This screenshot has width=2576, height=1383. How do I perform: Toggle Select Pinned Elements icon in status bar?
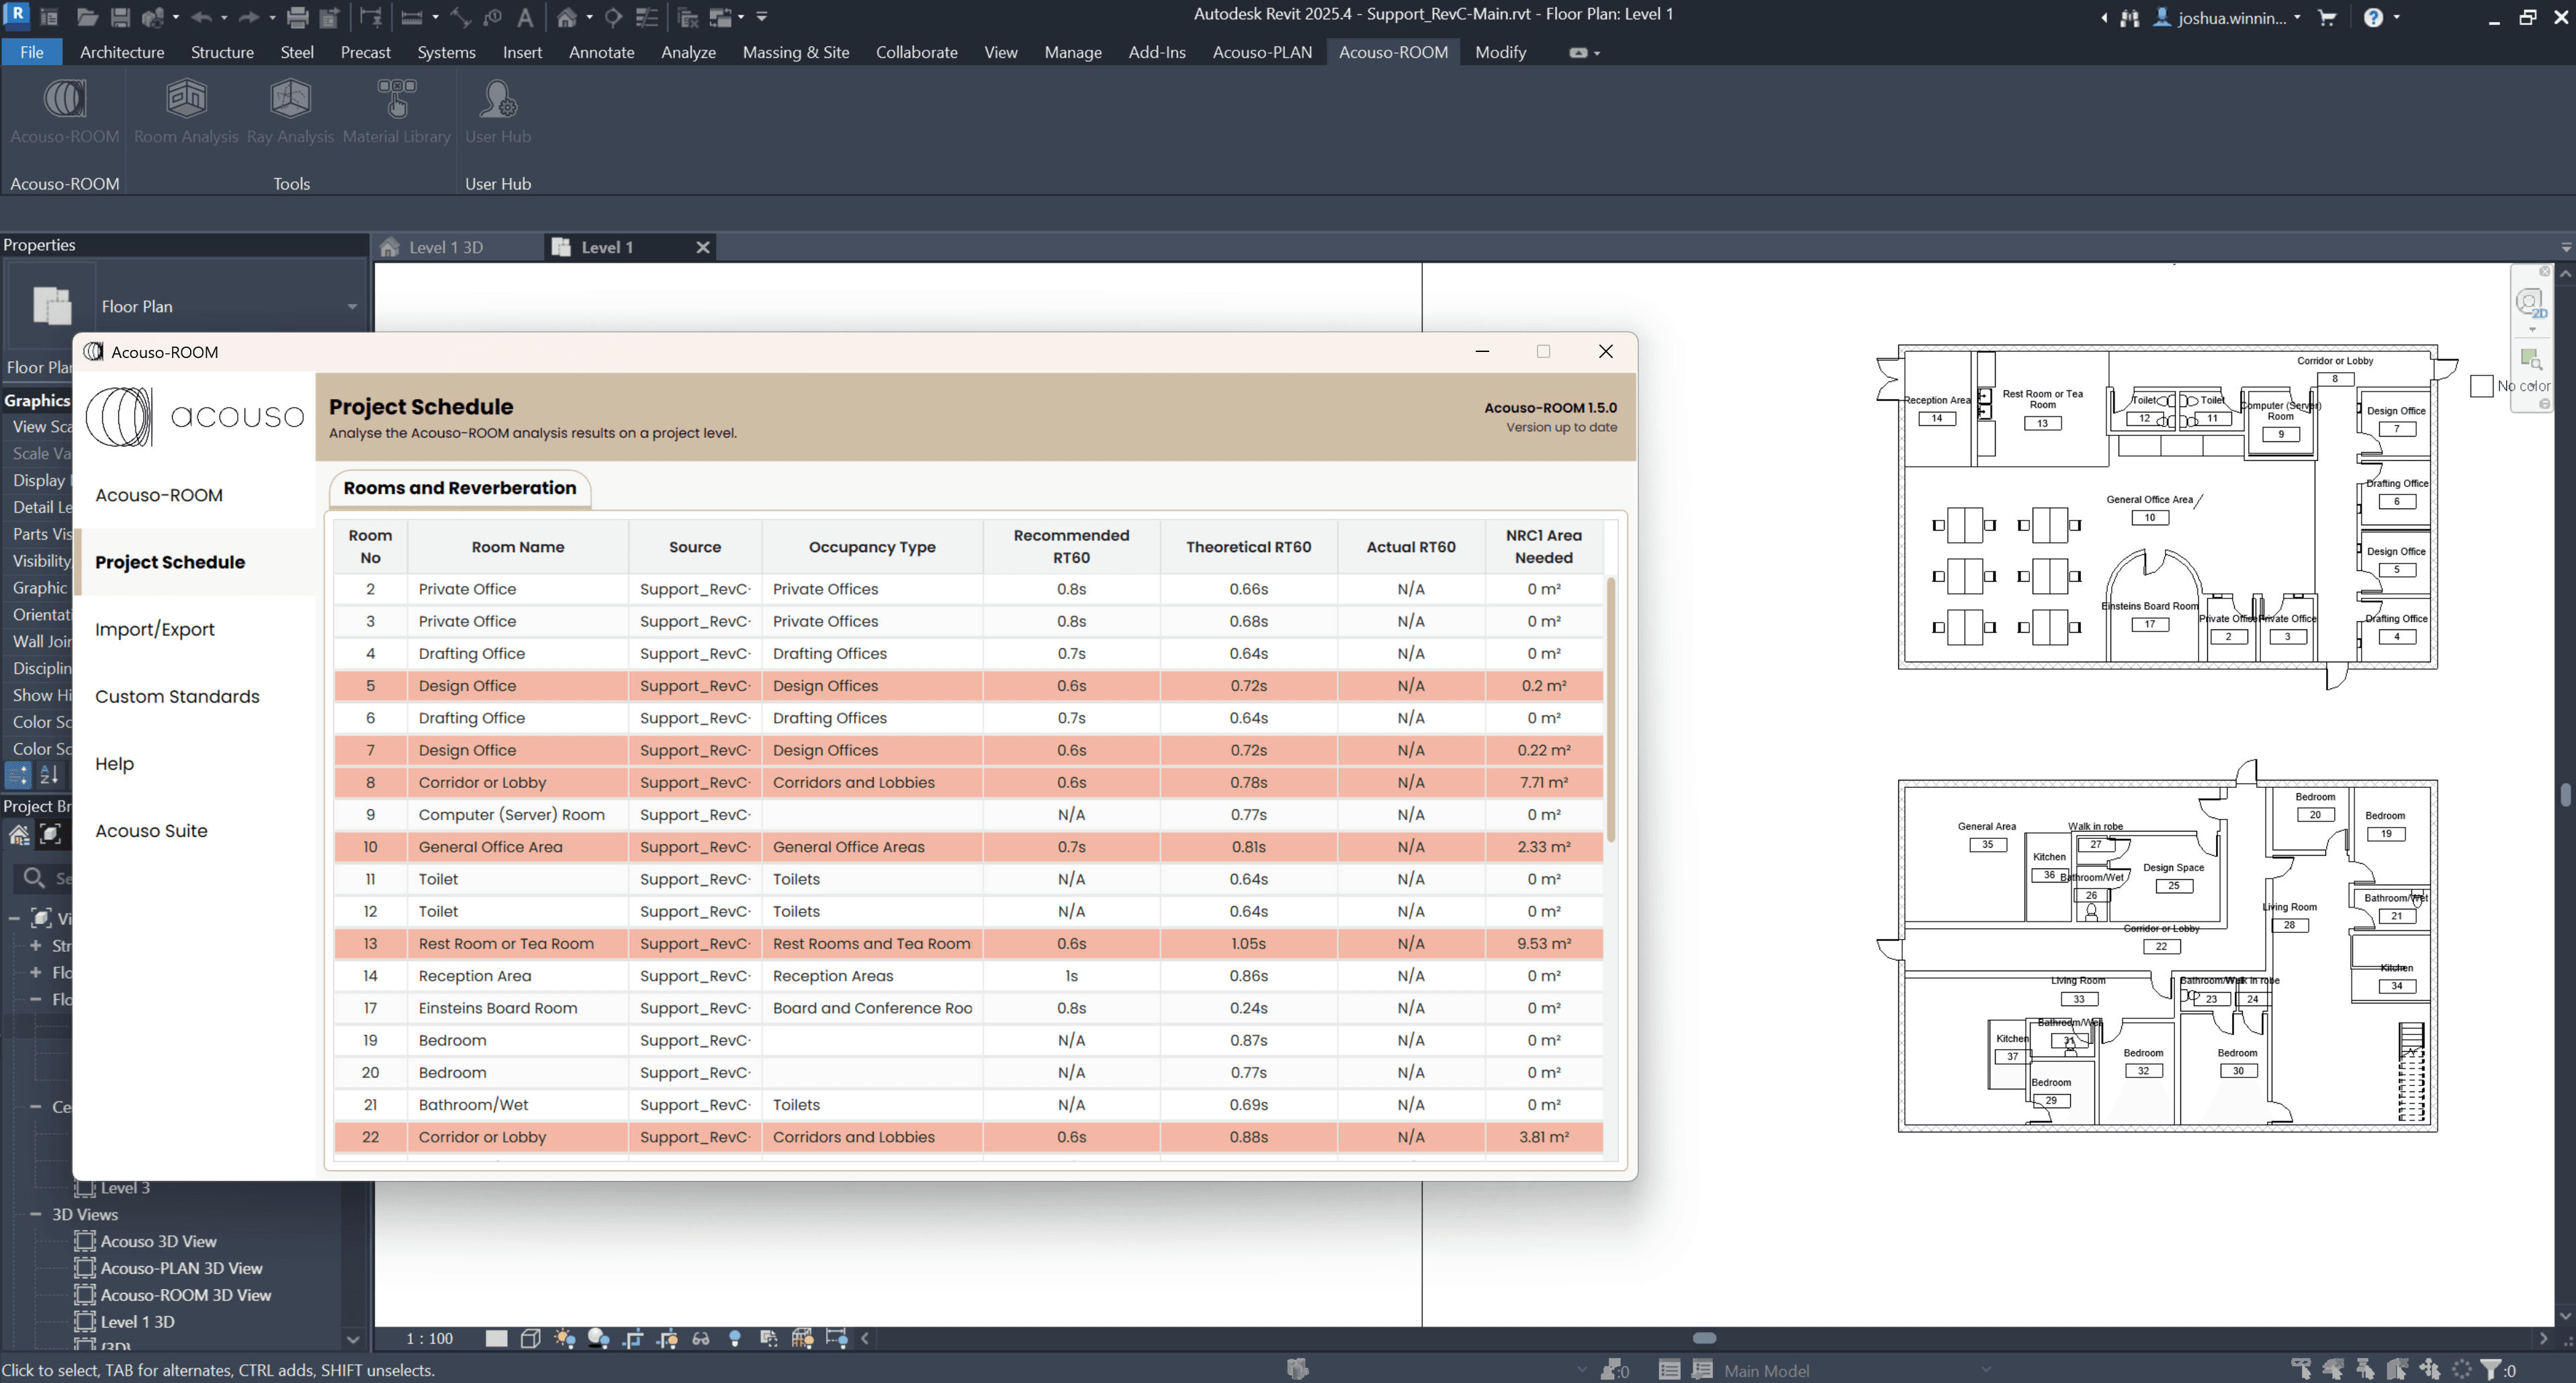click(x=2365, y=1369)
